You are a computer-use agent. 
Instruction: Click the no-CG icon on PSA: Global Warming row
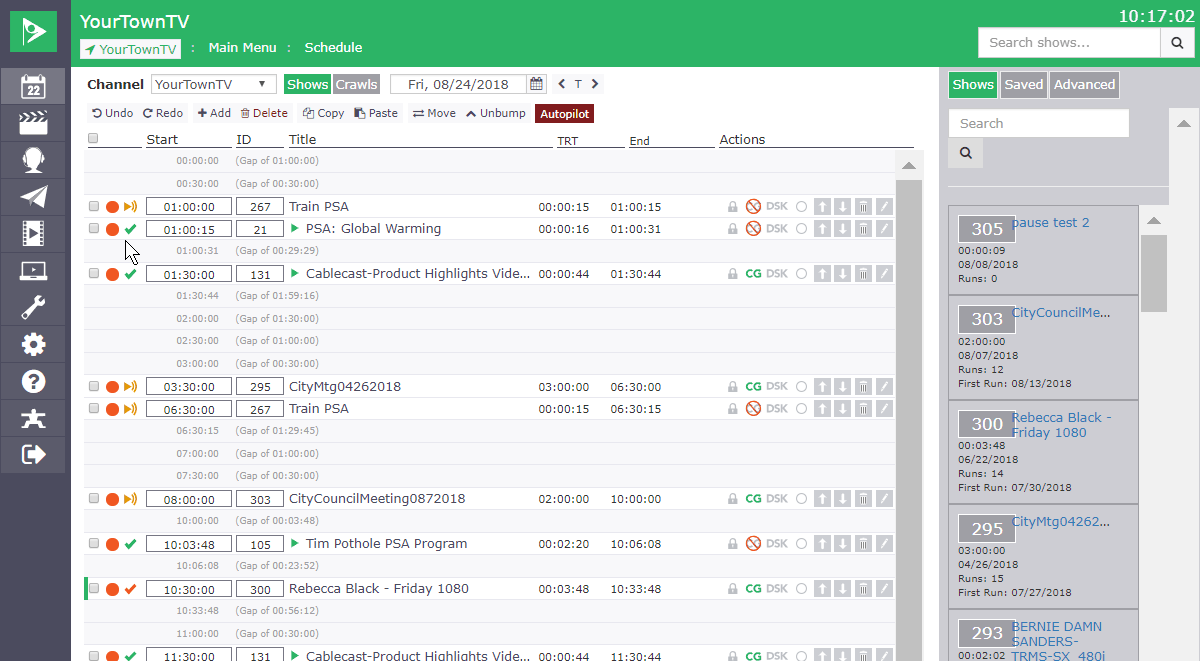click(754, 229)
